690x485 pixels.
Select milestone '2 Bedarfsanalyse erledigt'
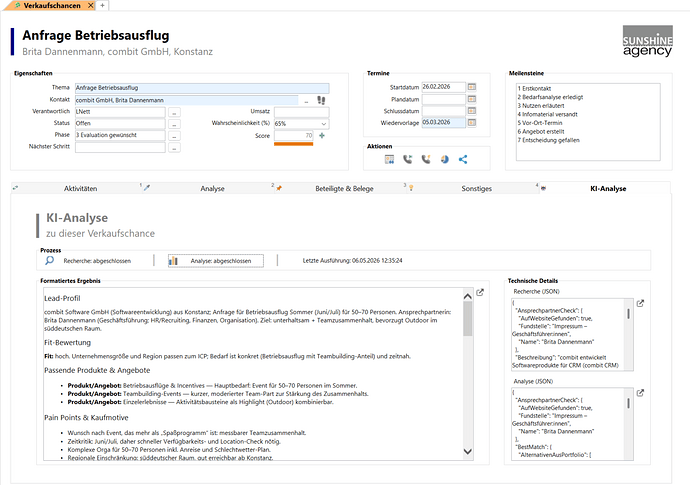coord(550,97)
